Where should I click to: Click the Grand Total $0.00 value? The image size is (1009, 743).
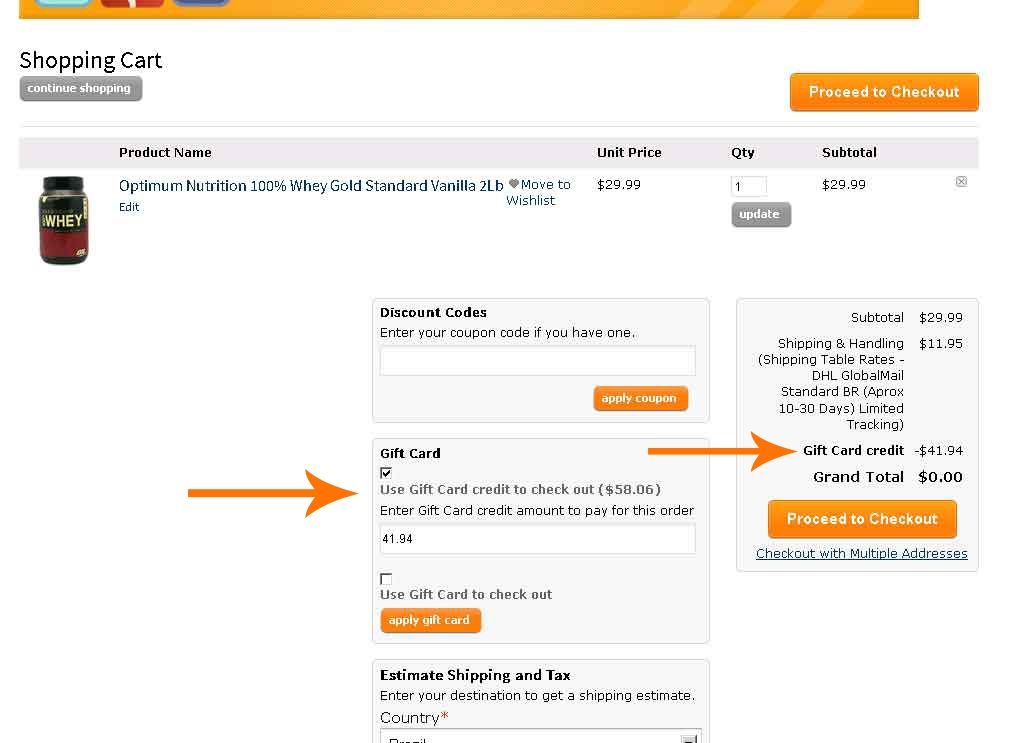[x=940, y=477]
